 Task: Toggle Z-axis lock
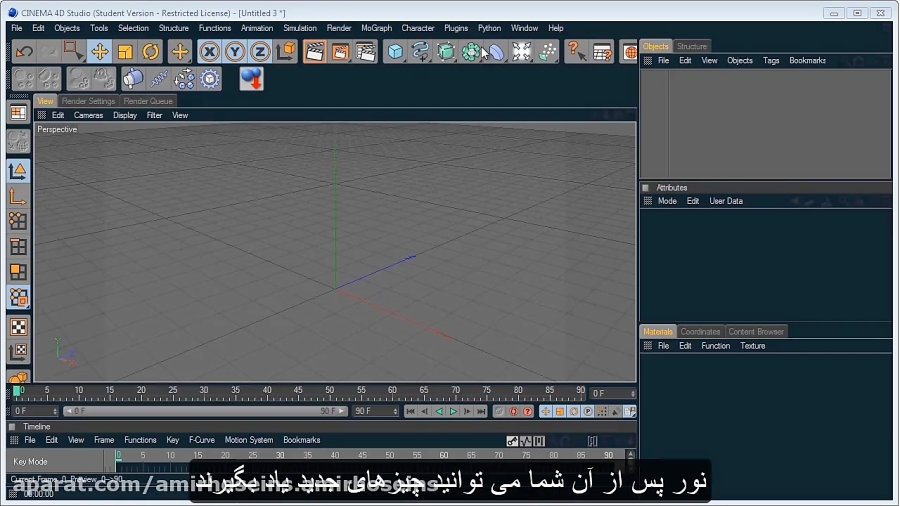click(260, 51)
